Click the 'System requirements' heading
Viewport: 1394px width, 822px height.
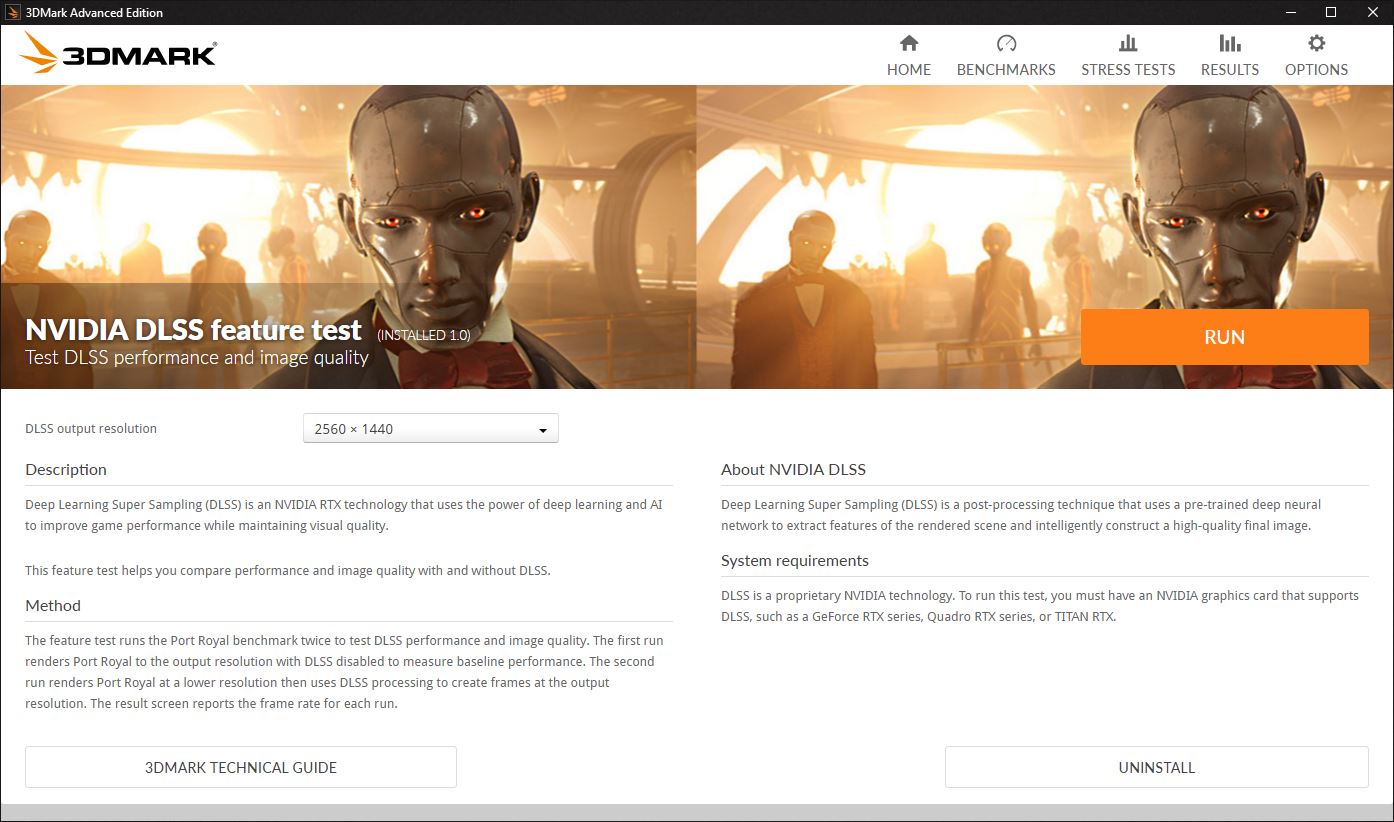(795, 561)
